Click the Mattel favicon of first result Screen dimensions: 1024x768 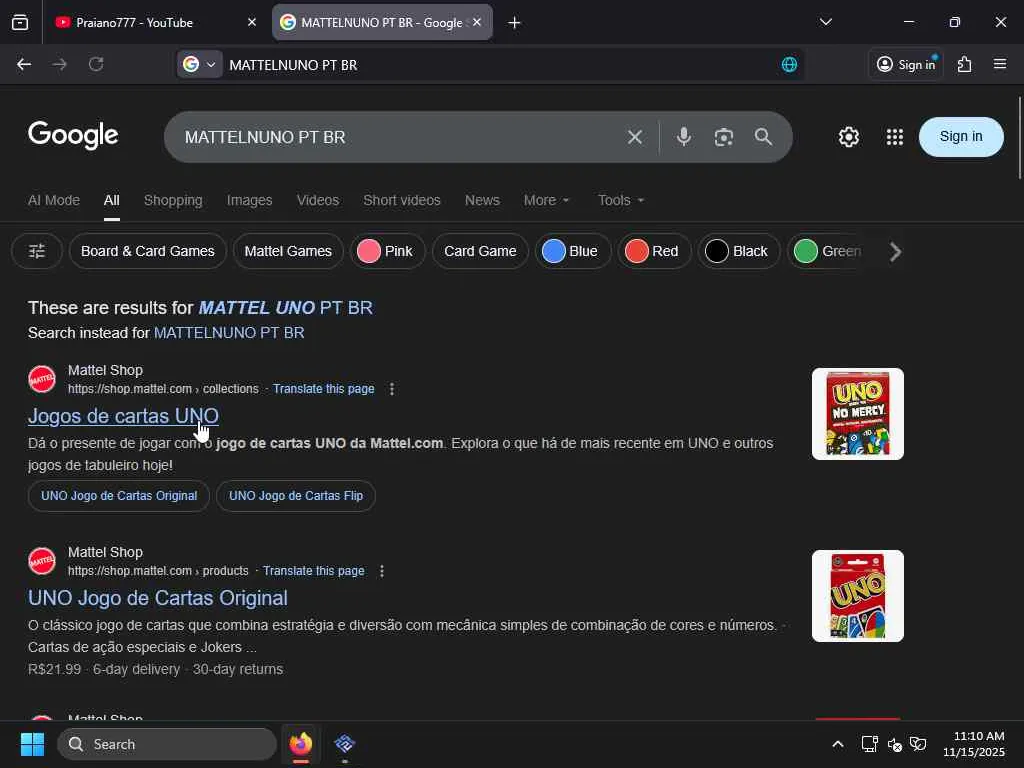click(42, 379)
